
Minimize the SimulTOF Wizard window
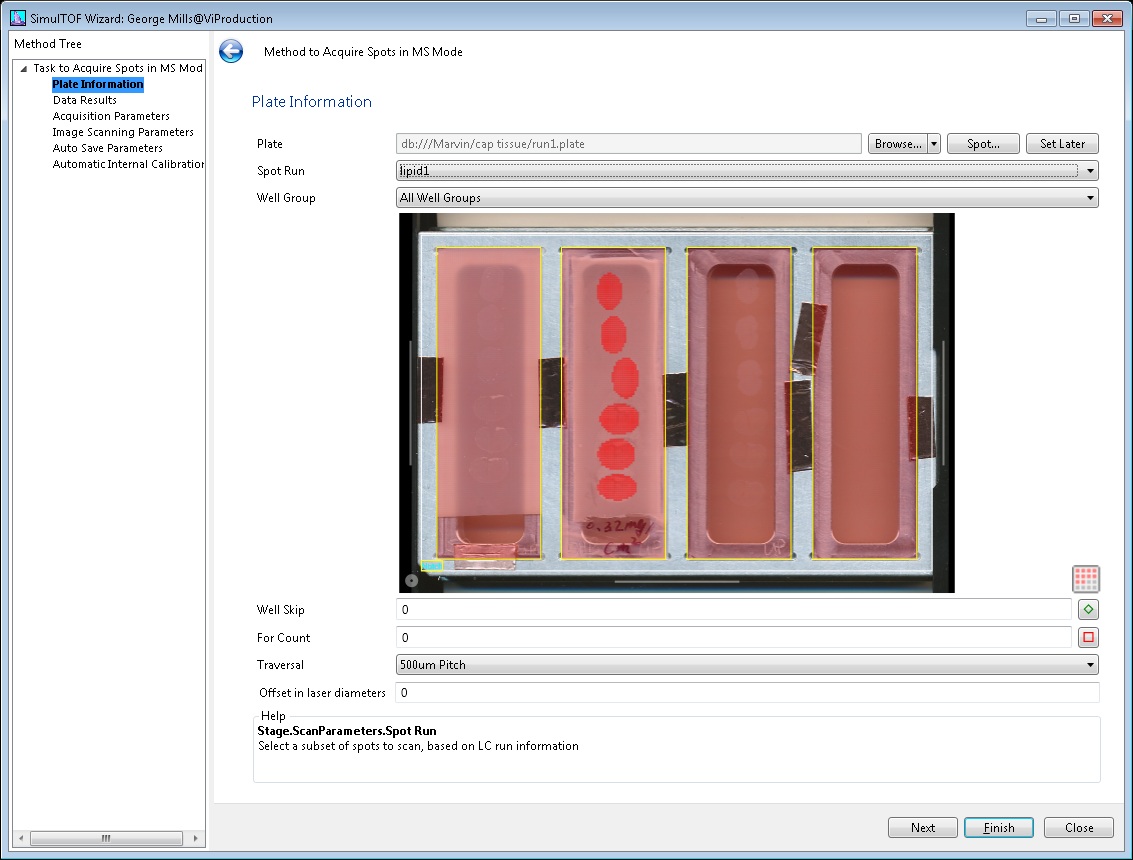click(1041, 19)
